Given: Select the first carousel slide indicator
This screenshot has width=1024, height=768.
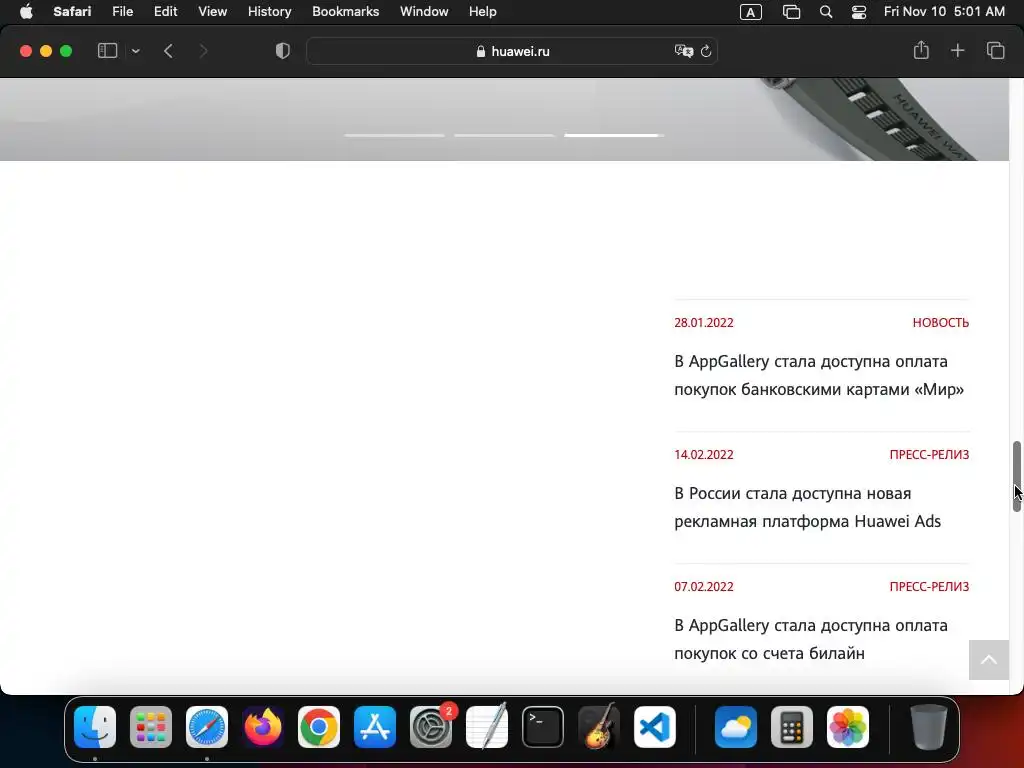Looking at the screenshot, I should (394, 135).
